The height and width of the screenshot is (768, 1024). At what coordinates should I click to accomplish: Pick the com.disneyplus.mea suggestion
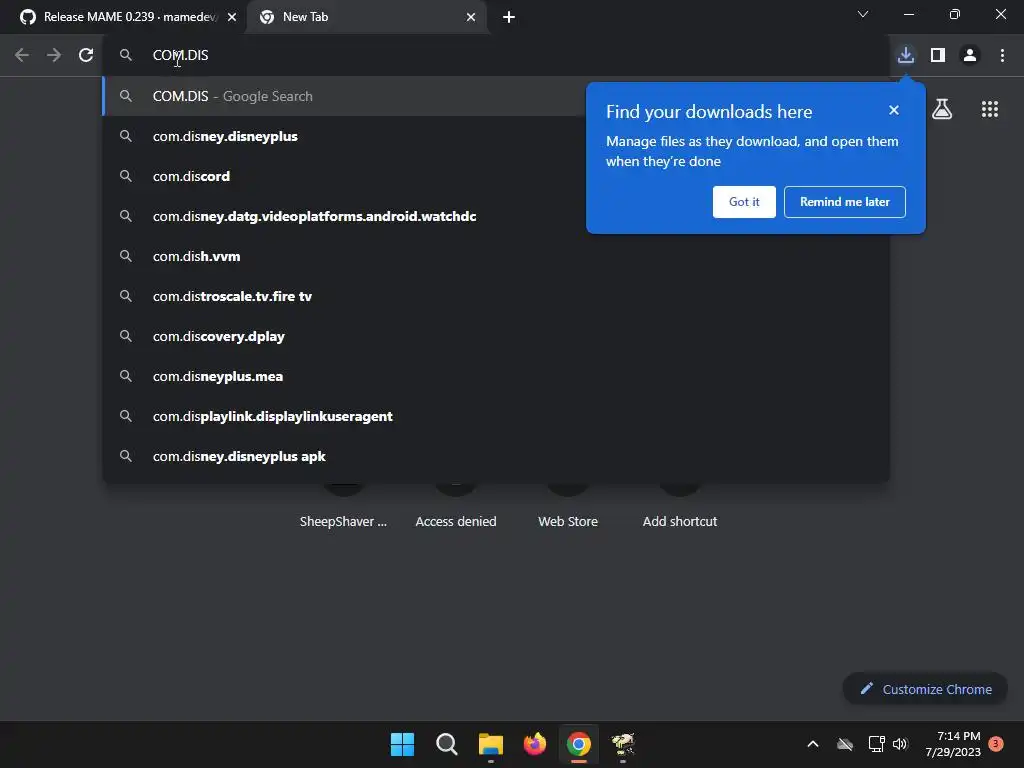coord(496,376)
